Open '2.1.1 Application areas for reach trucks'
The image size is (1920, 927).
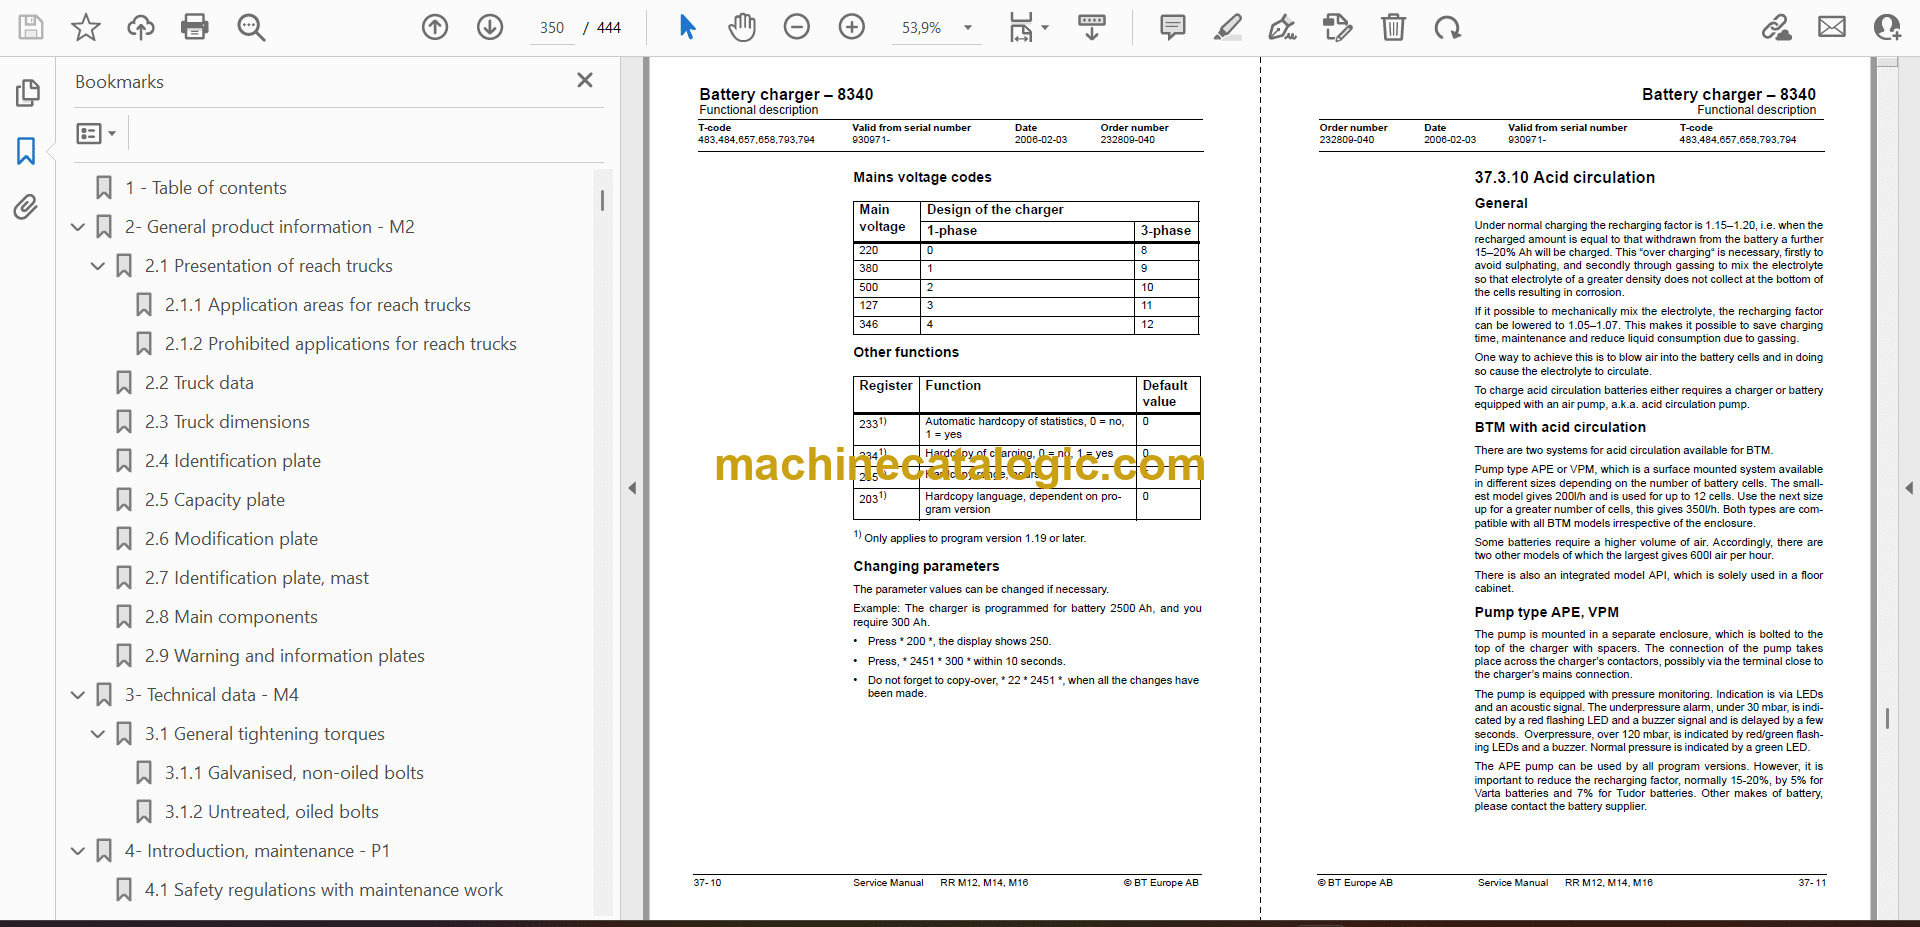pyautogui.click(x=317, y=305)
